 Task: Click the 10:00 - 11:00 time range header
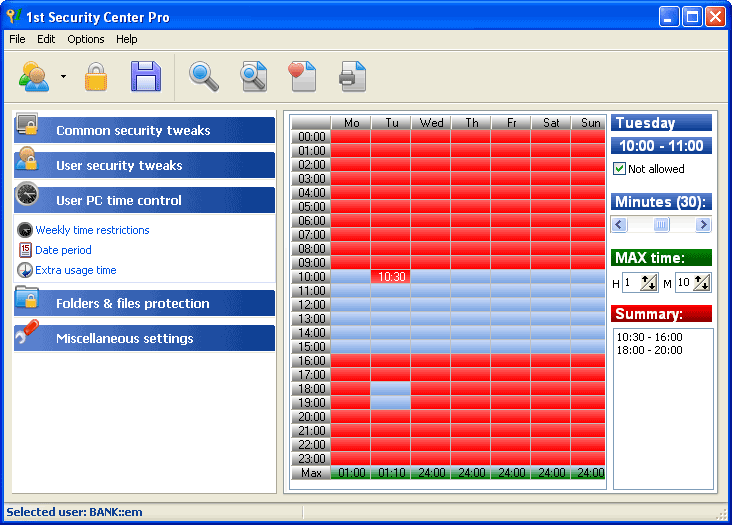tap(661, 146)
